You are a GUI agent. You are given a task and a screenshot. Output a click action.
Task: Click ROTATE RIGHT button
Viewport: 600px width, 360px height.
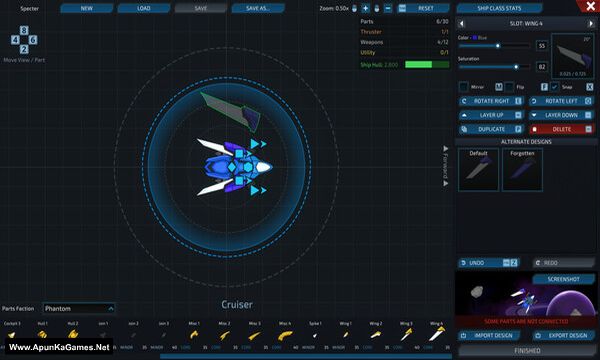click(491, 101)
